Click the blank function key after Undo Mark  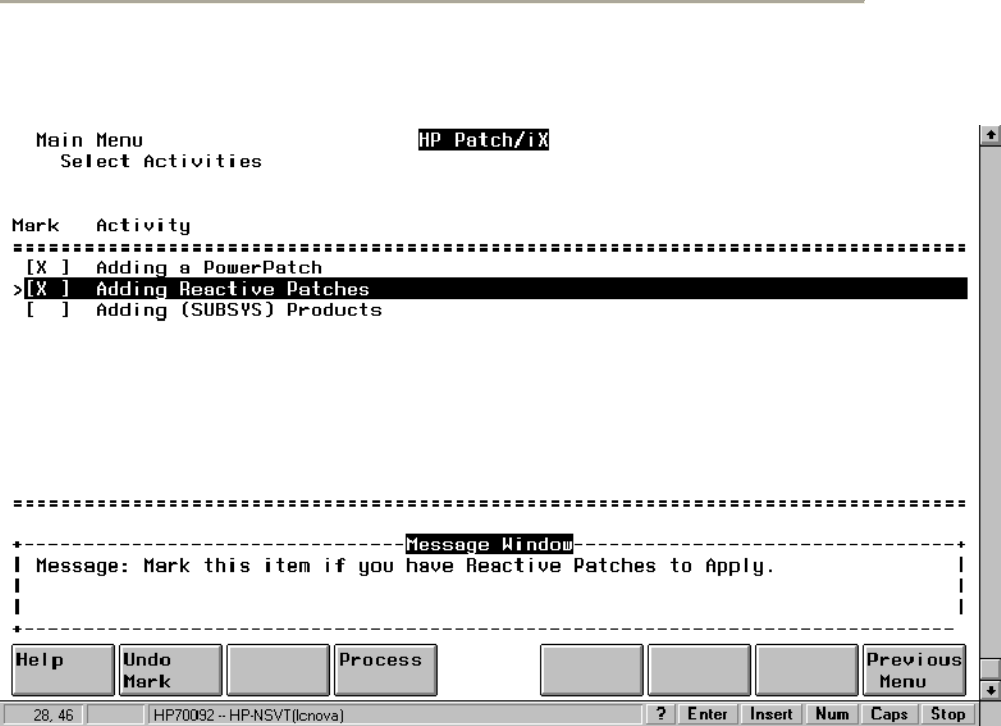(278, 670)
